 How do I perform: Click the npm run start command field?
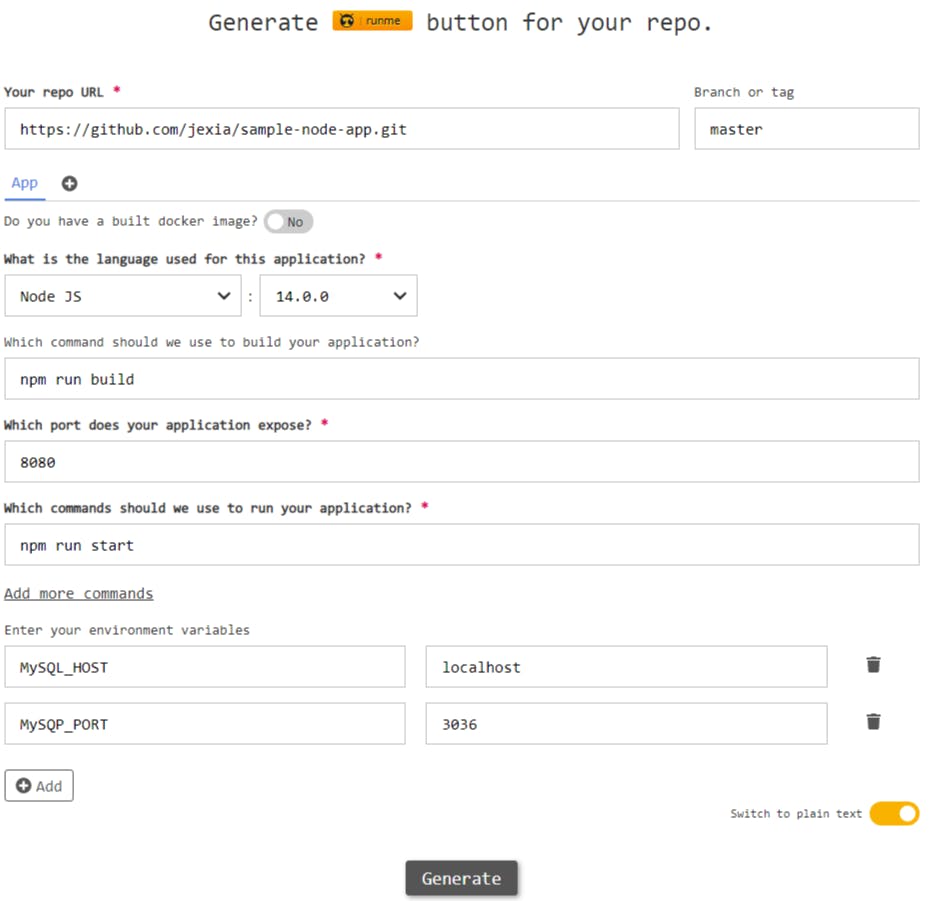(462, 545)
